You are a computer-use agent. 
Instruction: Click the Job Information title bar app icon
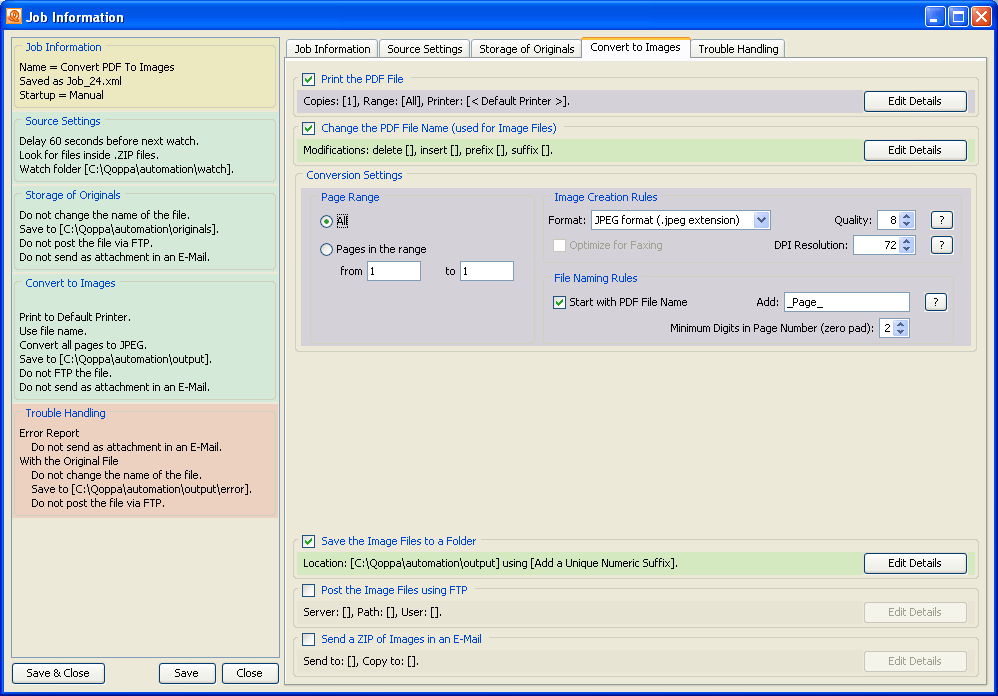(x=13, y=16)
